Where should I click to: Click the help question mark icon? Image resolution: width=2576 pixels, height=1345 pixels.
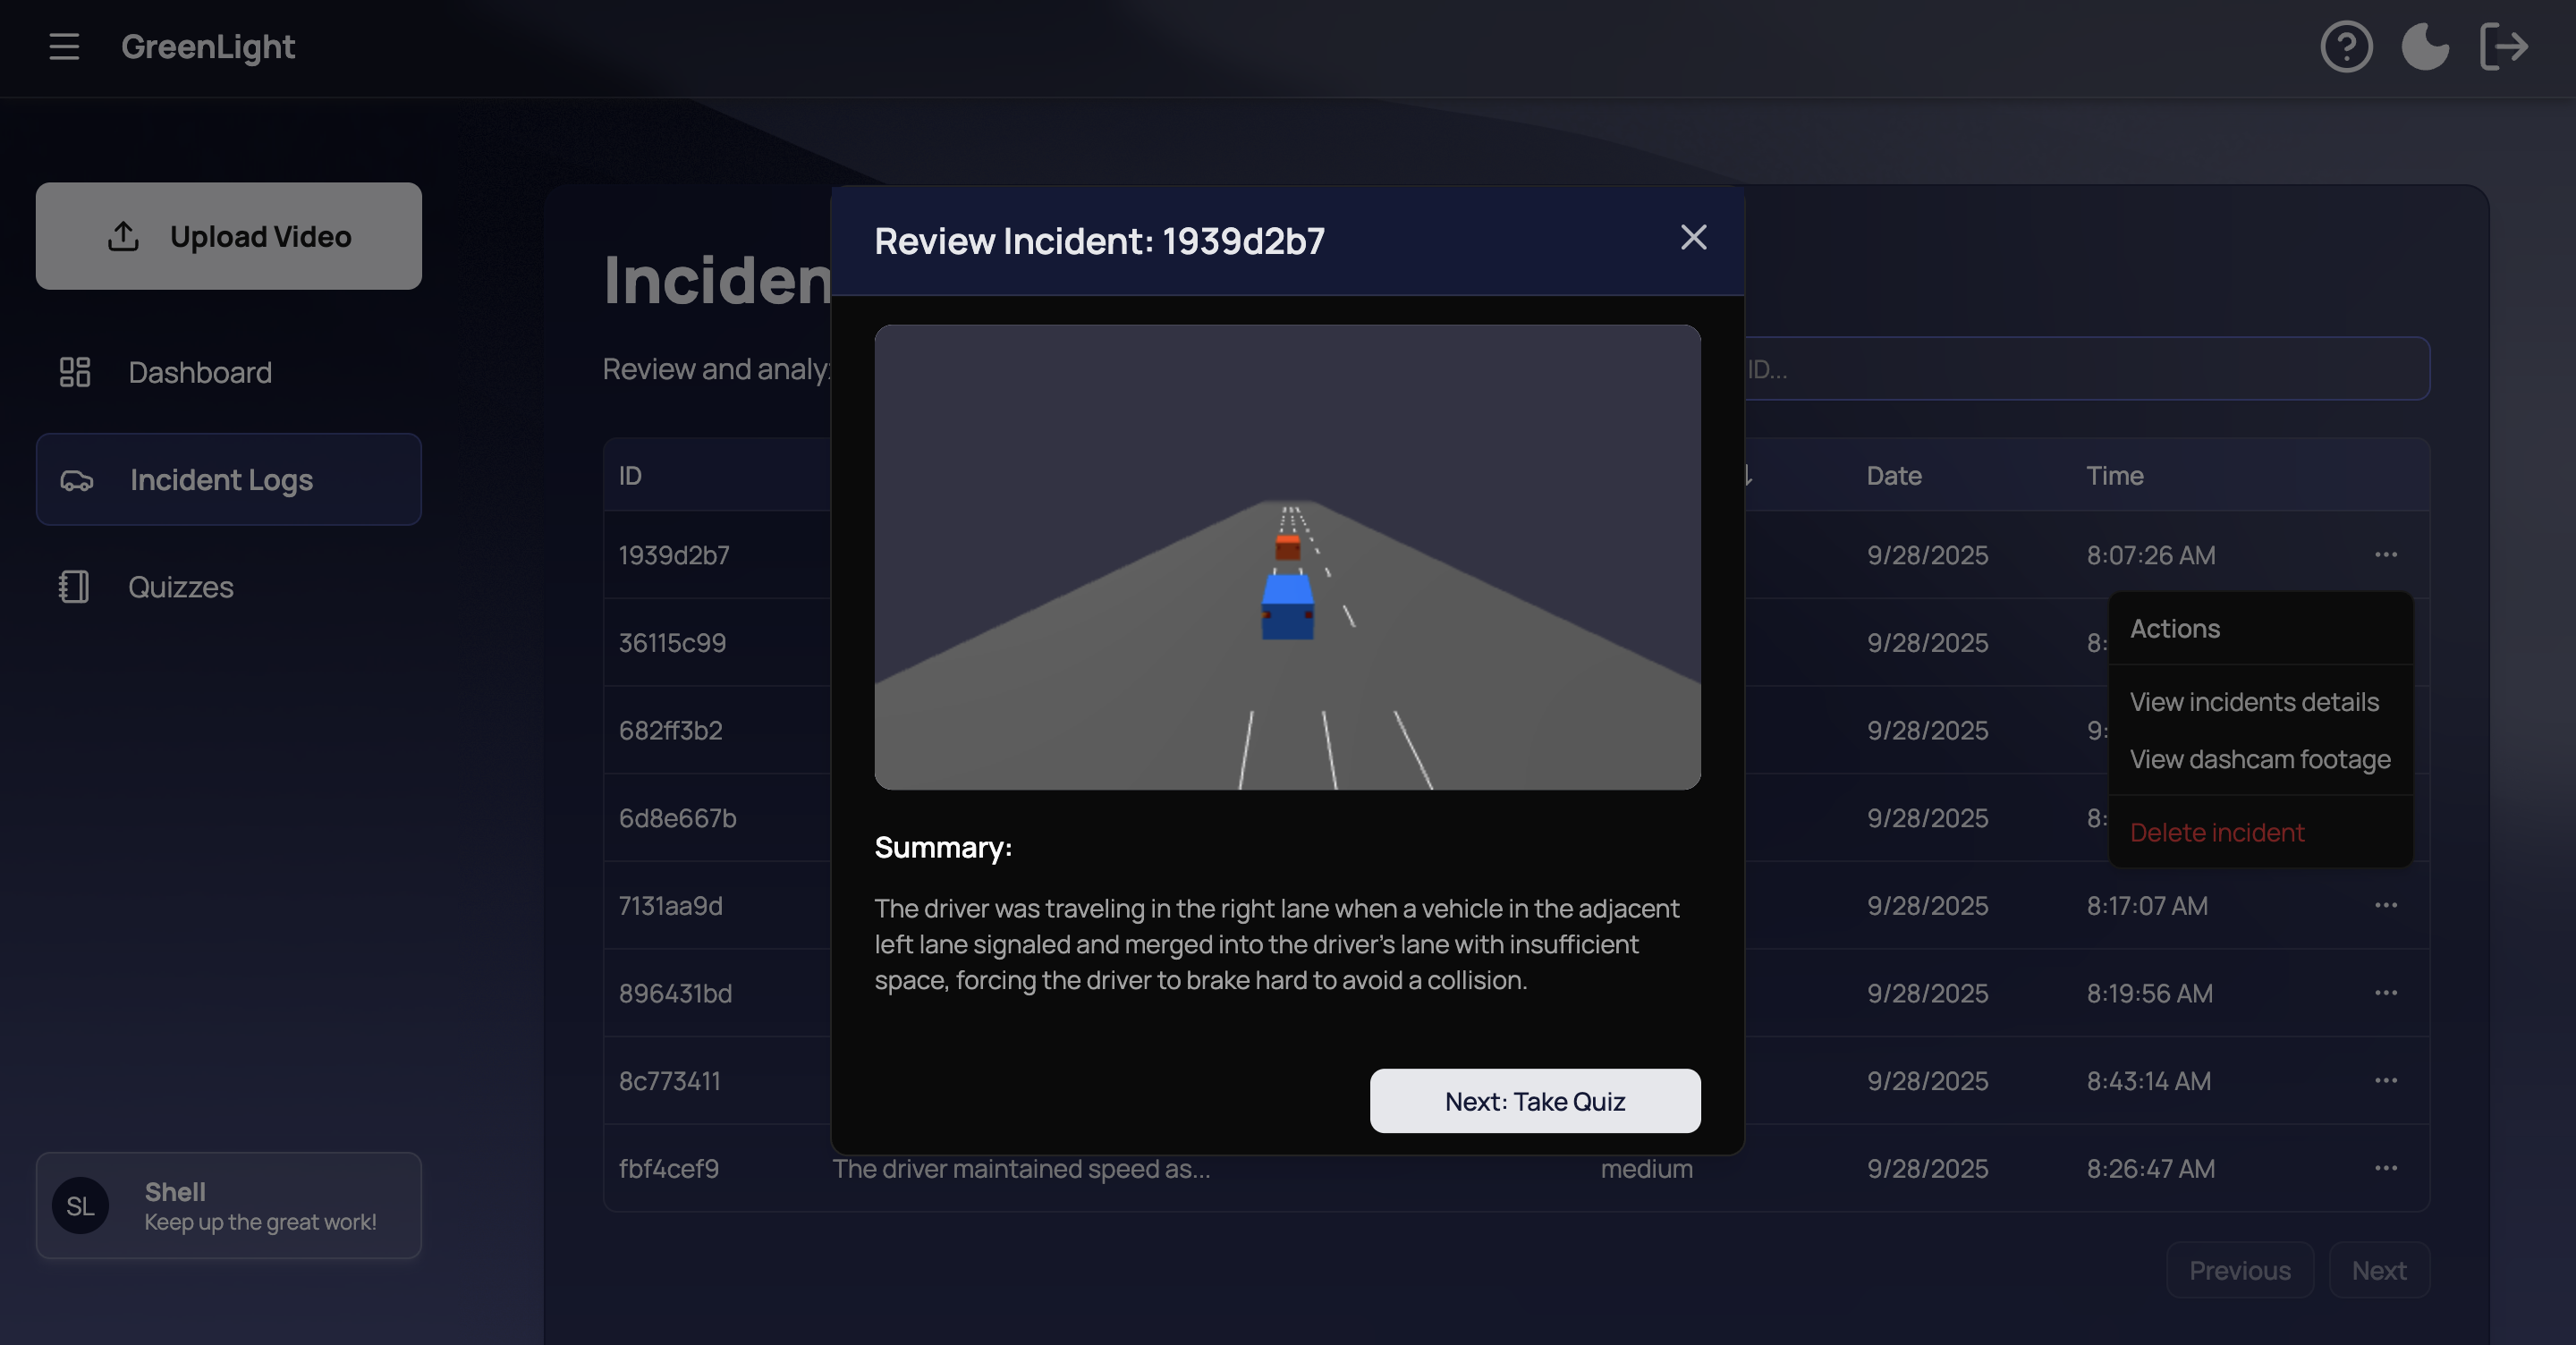pos(2345,47)
